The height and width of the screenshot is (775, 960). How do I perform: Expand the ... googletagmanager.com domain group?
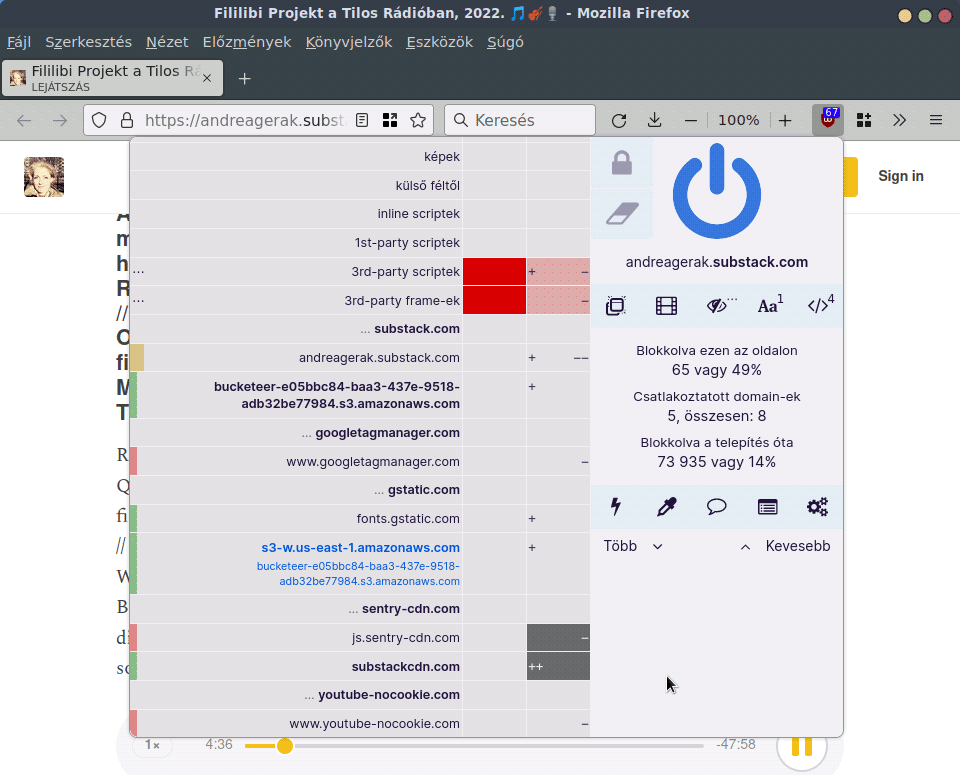tap(380, 433)
